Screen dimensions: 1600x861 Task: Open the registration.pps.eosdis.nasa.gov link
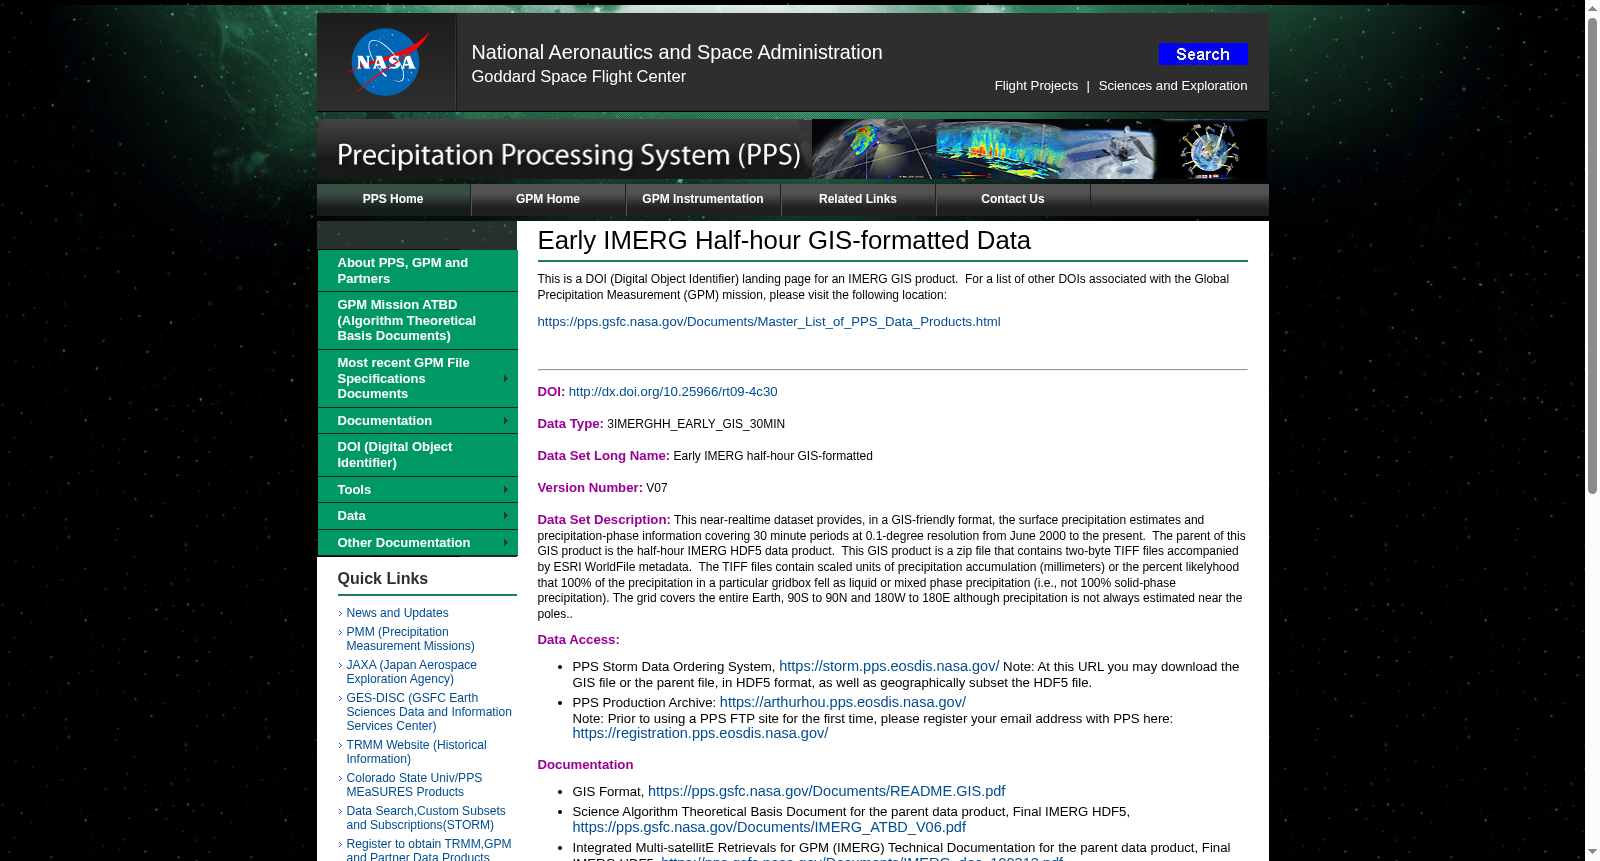(x=700, y=733)
